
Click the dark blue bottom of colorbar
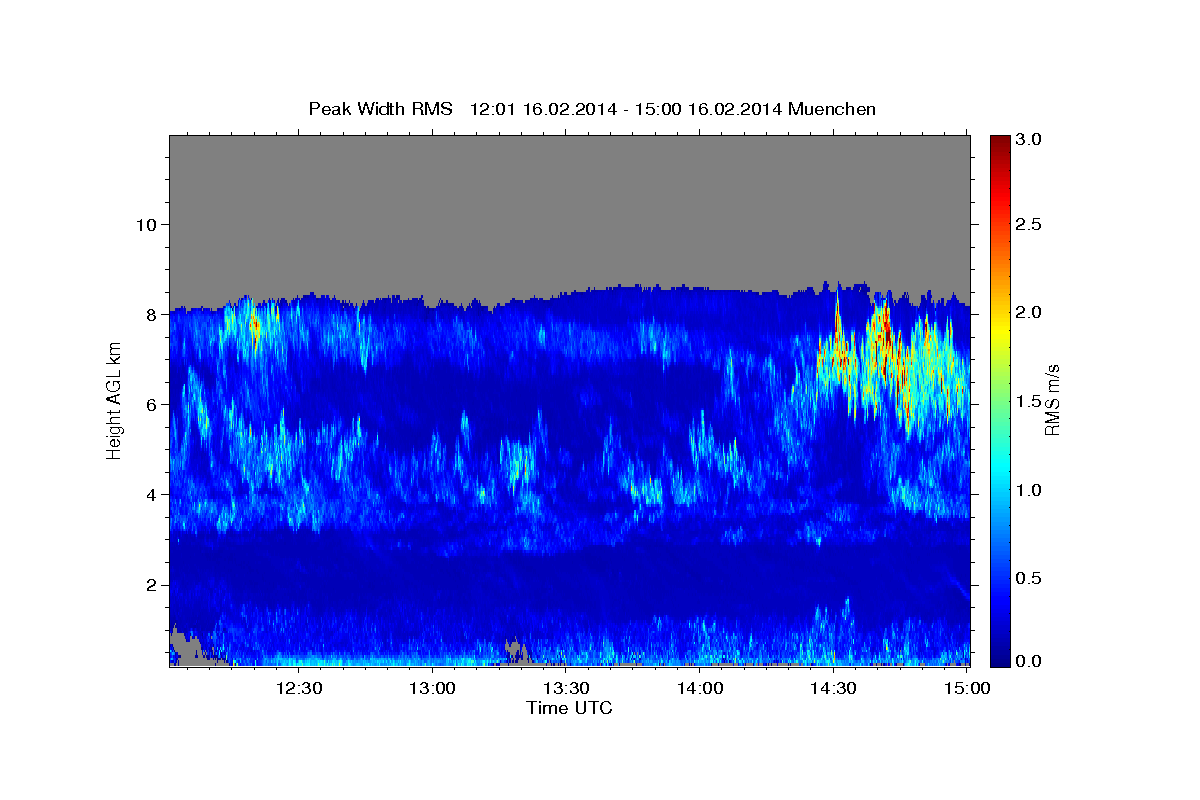coord(999,656)
